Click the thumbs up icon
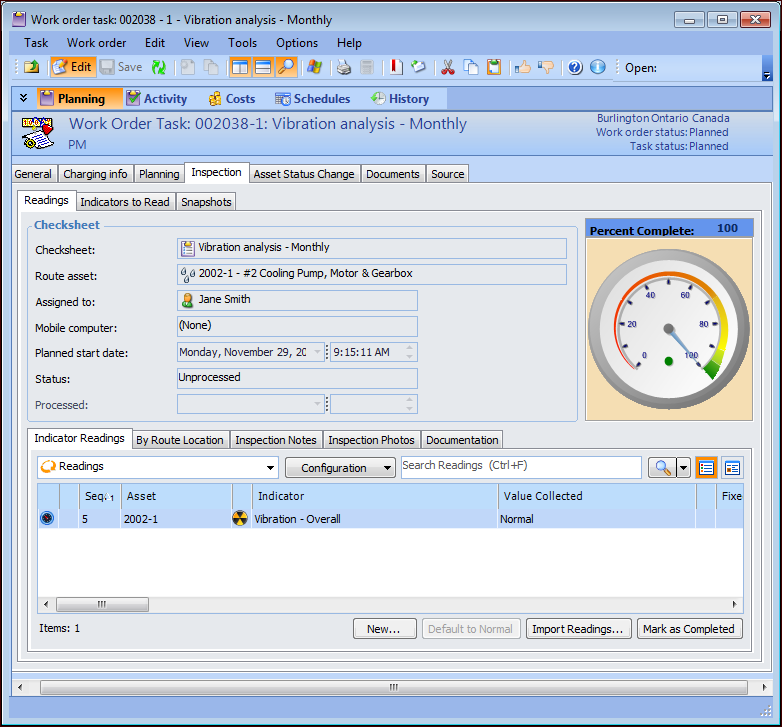 (522, 67)
